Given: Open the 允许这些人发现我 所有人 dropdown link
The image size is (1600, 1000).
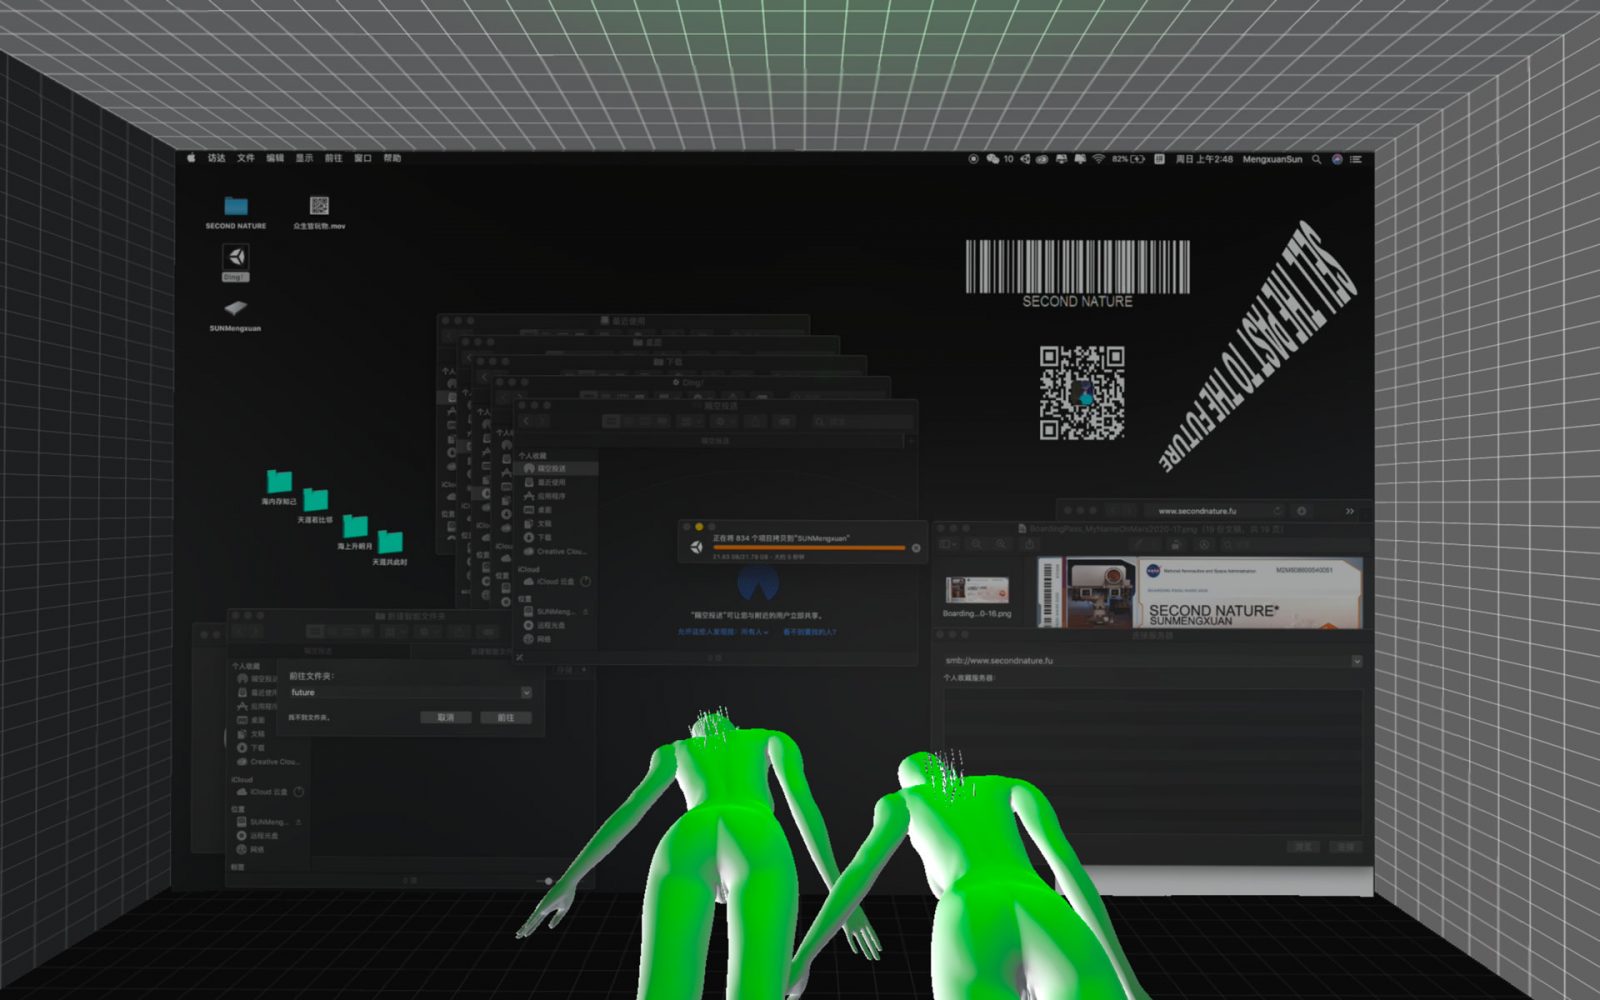Looking at the screenshot, I should tap(723, 632).
